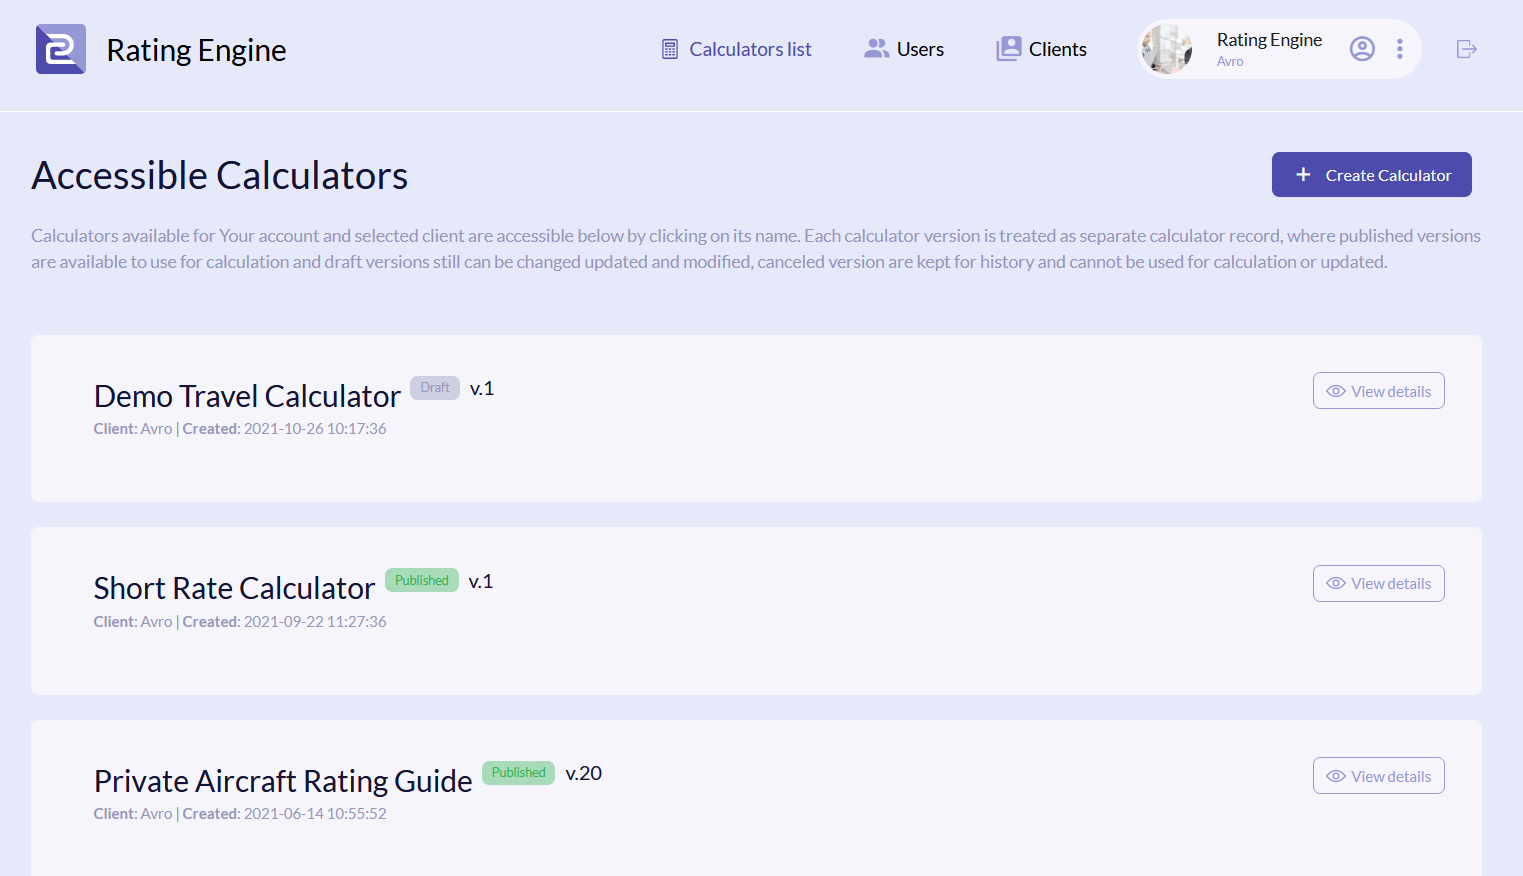Click the plus icon on Create Calculator
This screenshot has height=876, width=1523.
pyautogui.click(x=1303, y=174)
